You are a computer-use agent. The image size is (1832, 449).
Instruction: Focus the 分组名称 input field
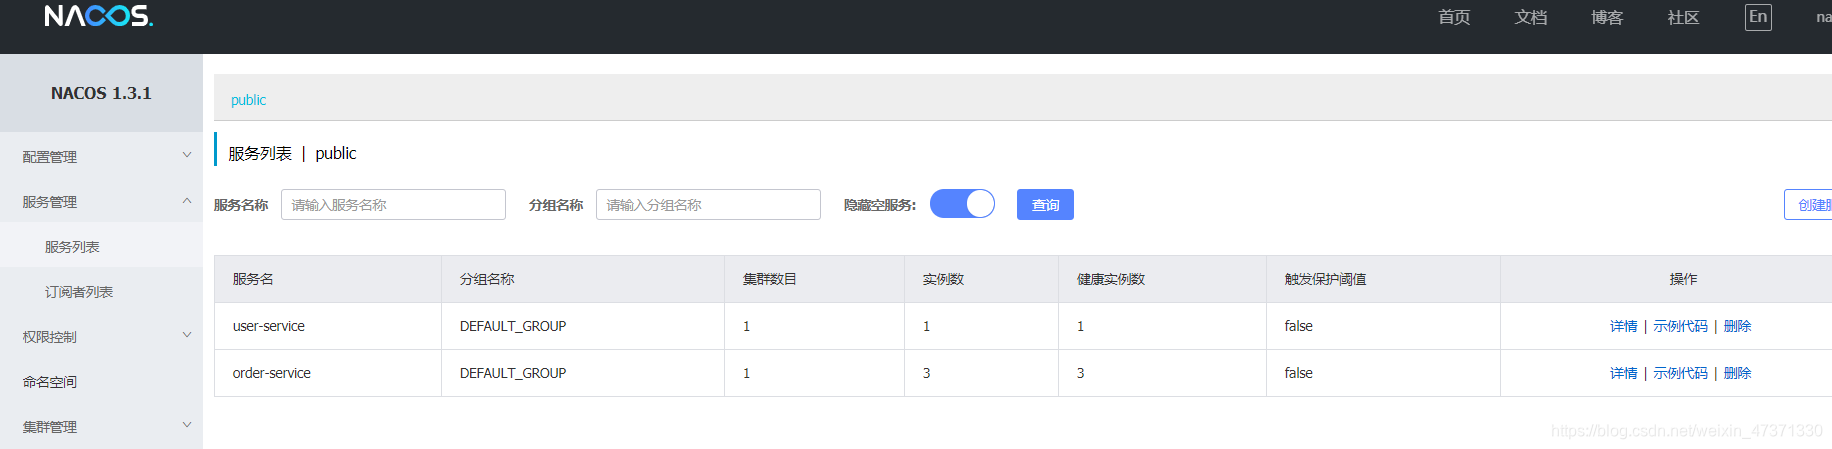[708, 204]
